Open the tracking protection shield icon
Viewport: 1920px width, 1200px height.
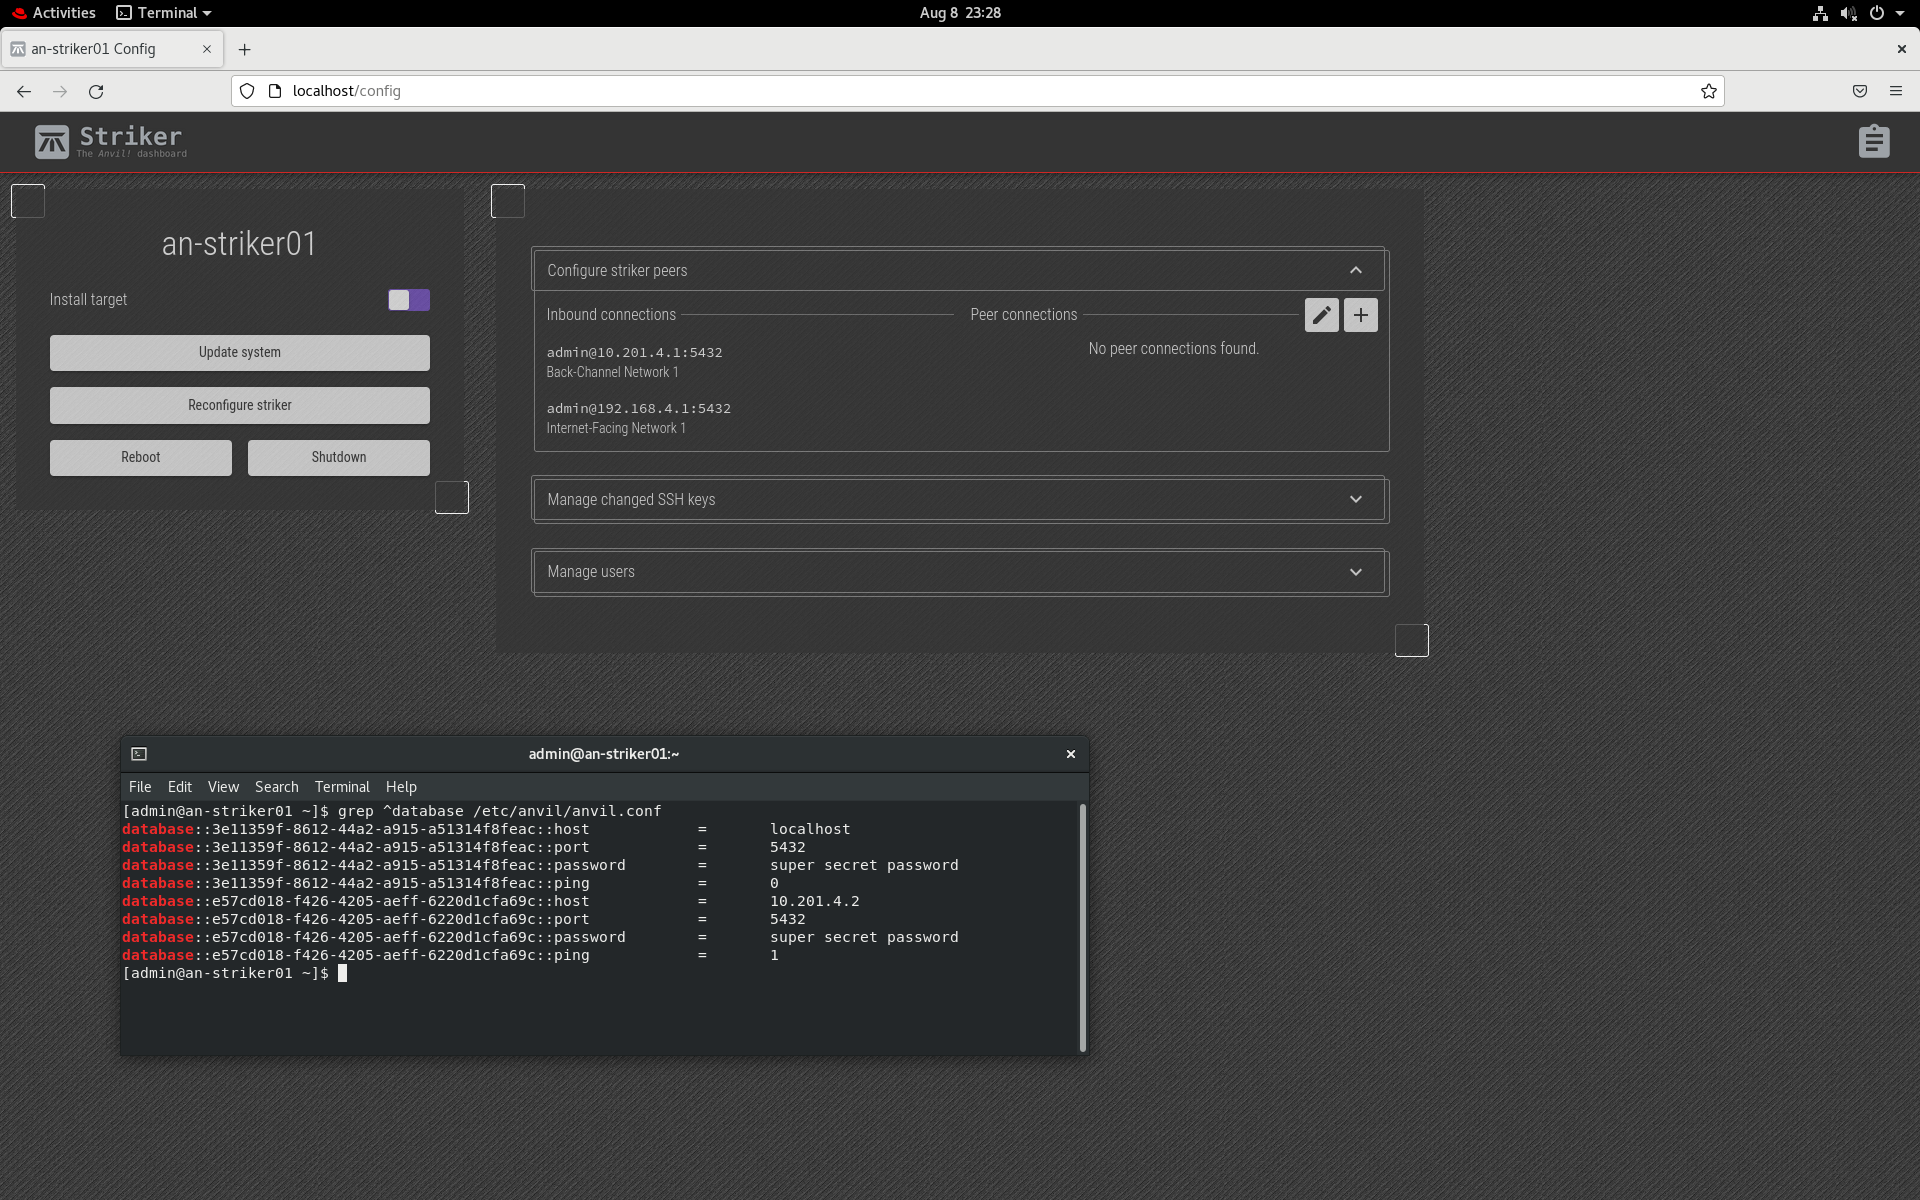247,91
